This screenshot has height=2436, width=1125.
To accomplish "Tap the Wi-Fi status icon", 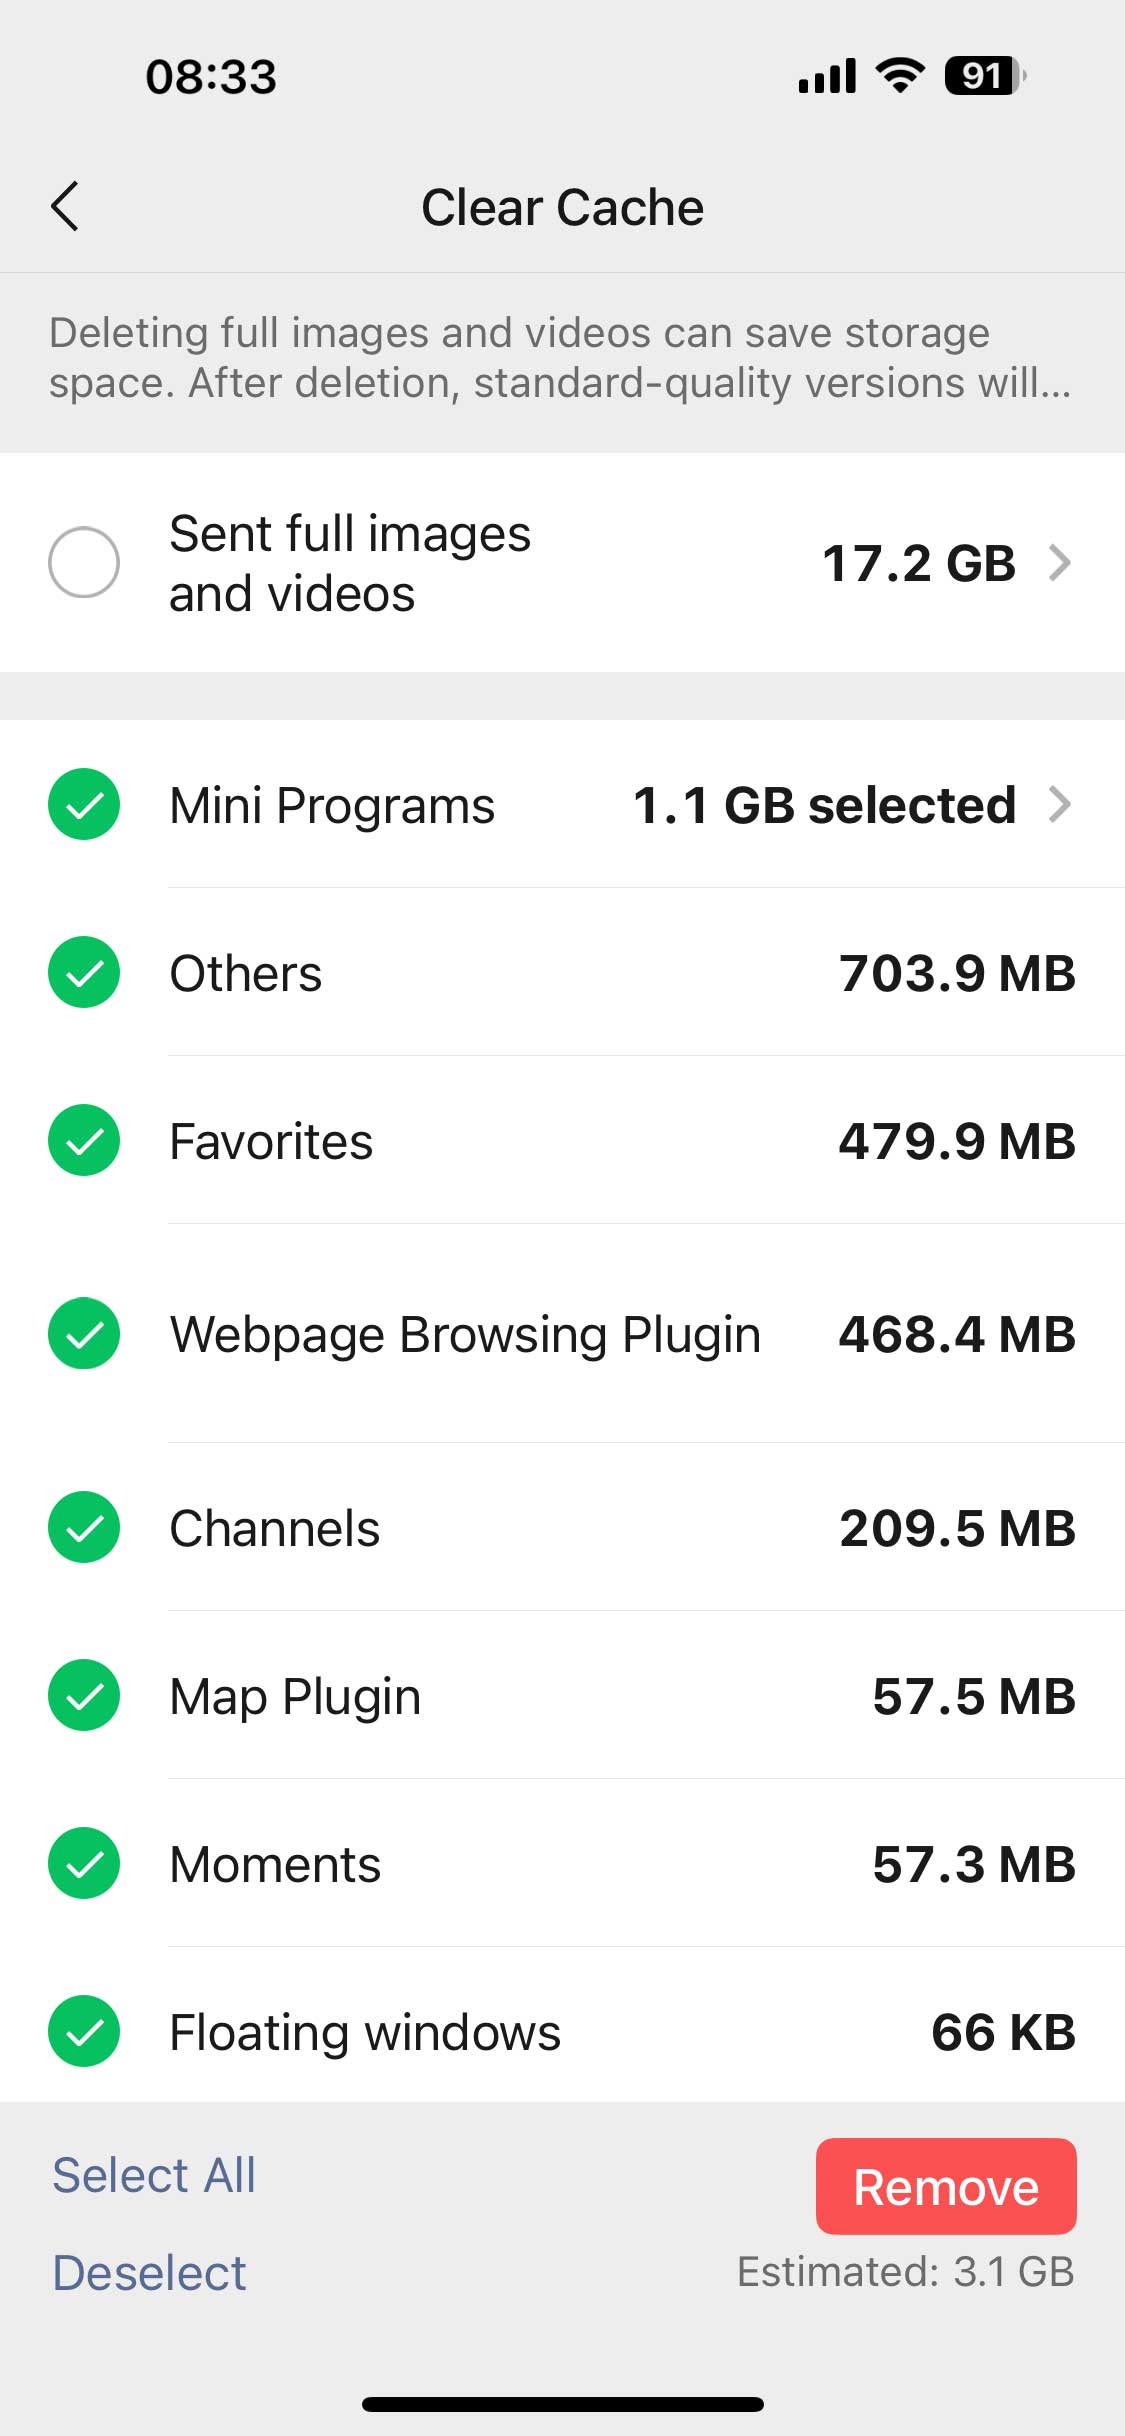I will 900,76.
